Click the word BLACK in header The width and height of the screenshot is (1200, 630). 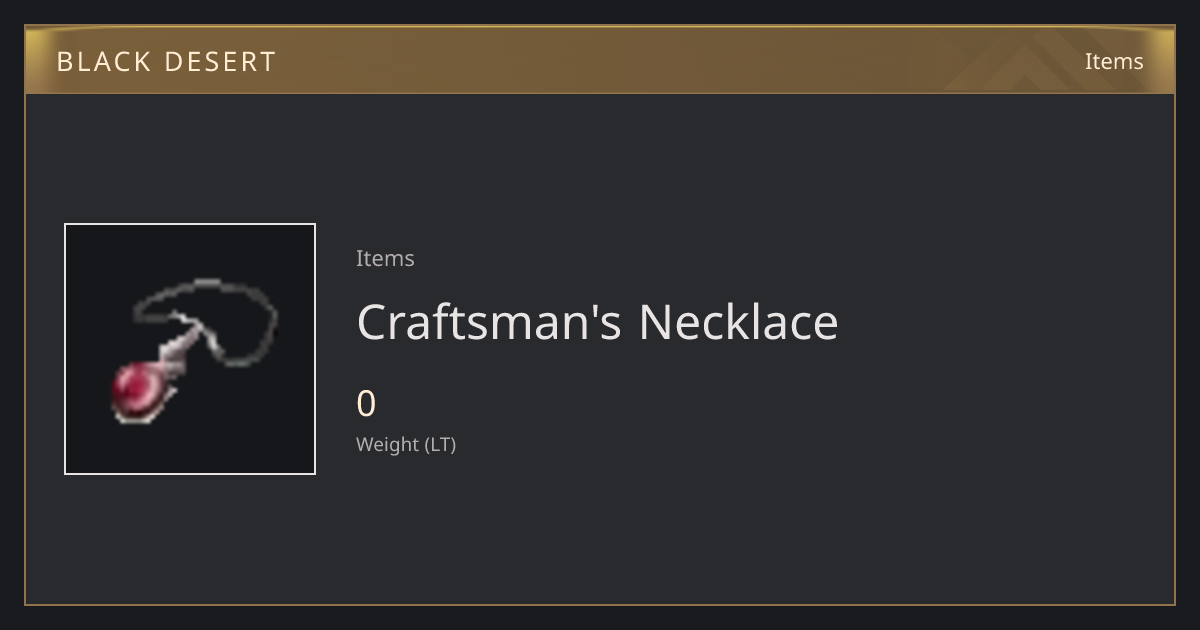102,62
